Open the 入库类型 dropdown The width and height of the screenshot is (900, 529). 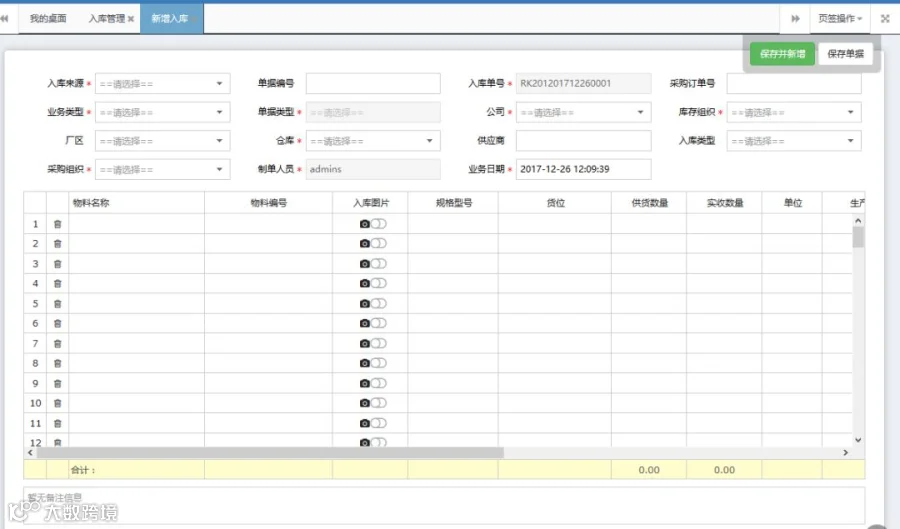click(794, 141)
